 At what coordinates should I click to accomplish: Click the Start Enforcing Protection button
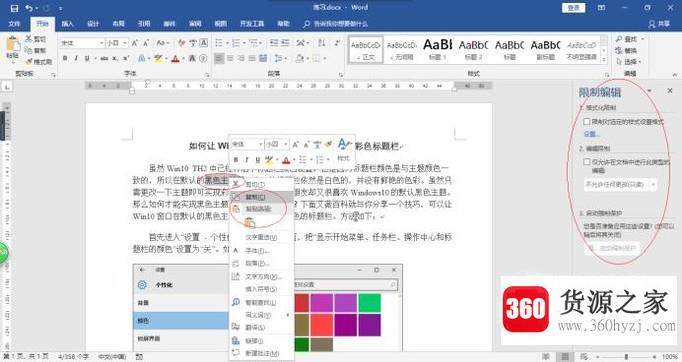coord(612,248)
